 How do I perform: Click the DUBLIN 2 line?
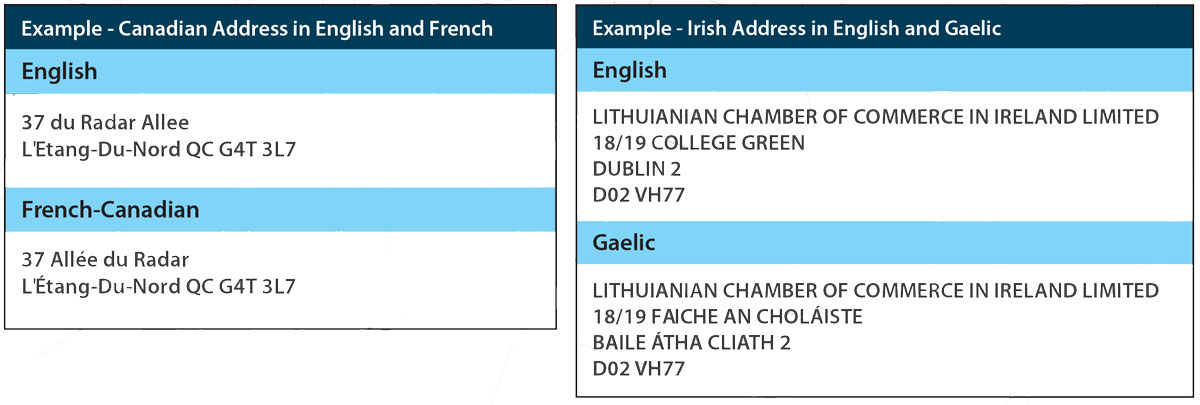637,169
